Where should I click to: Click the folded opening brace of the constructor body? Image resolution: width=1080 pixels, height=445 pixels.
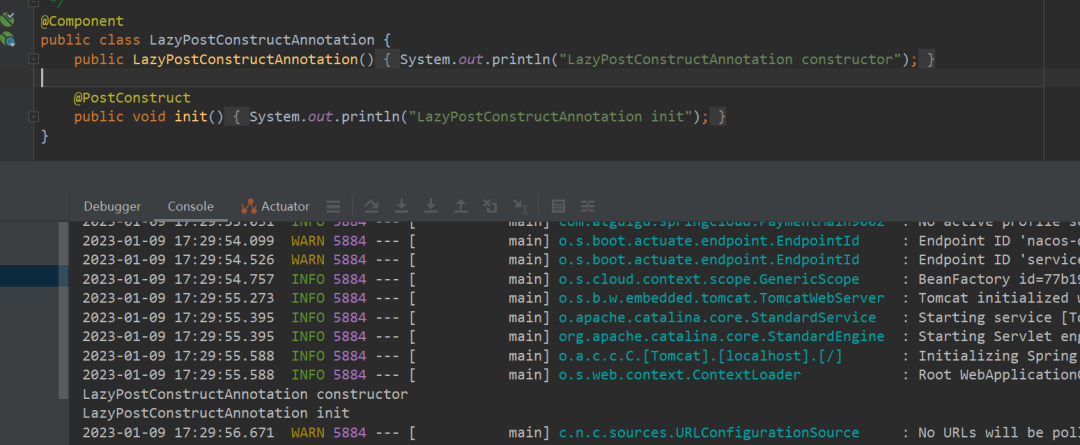[388, 60]
